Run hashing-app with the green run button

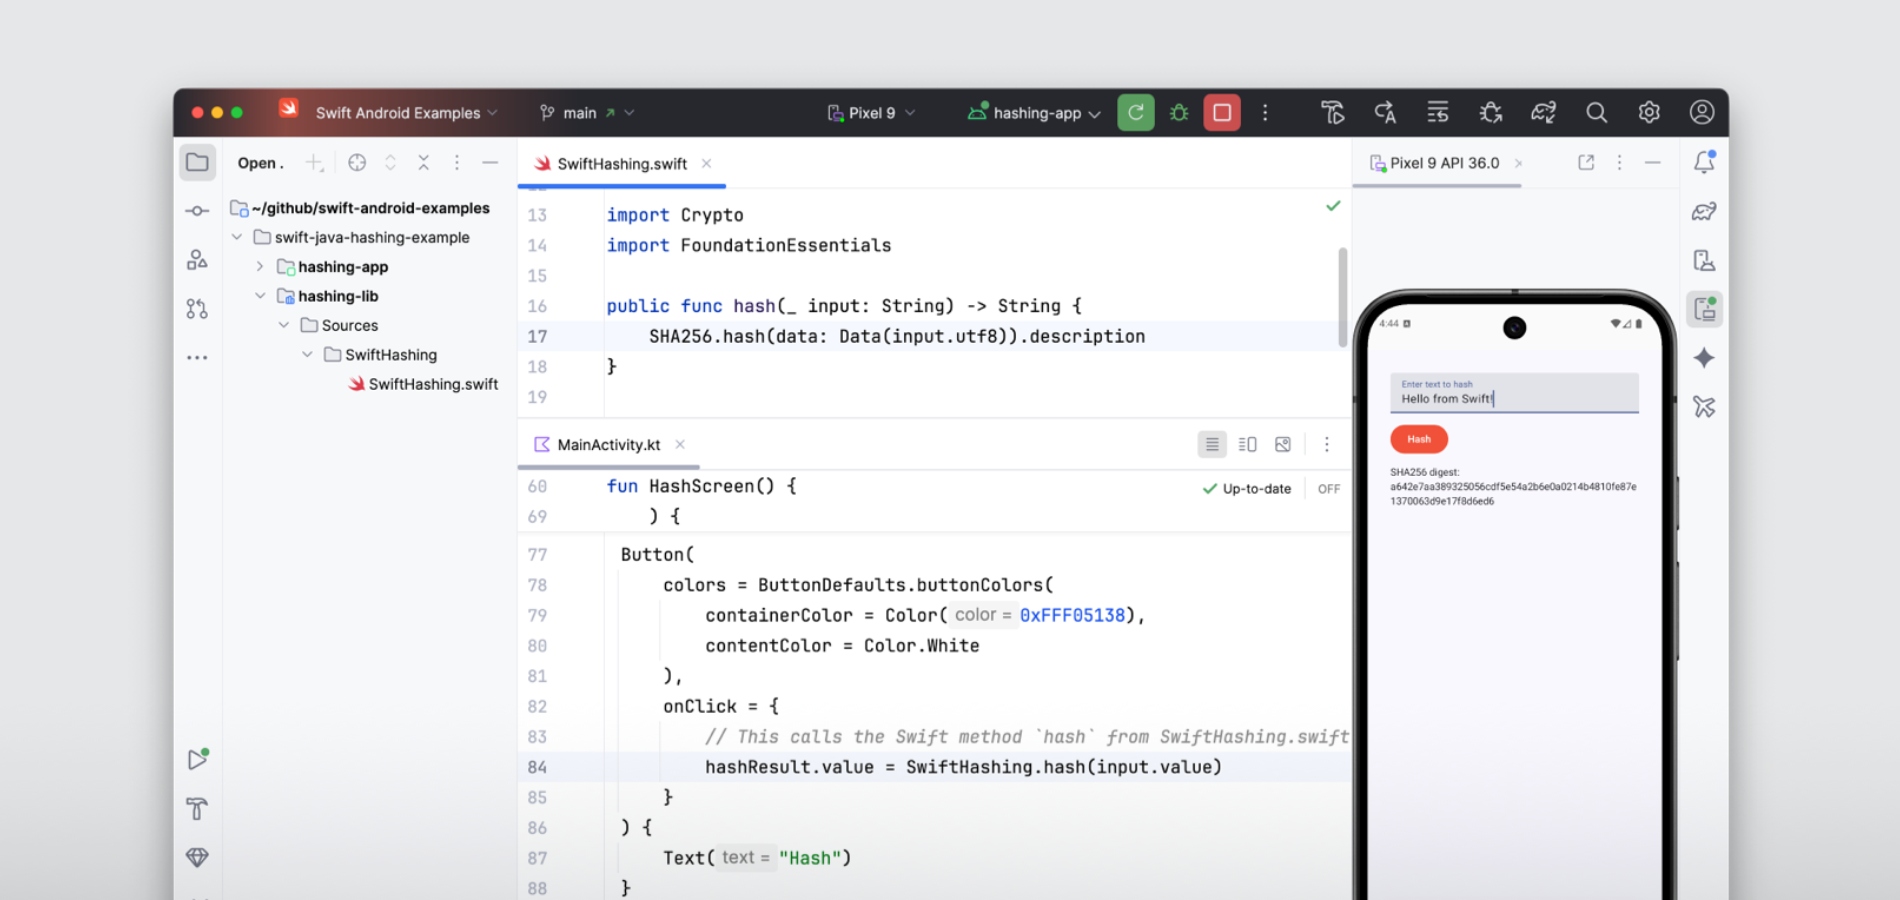1135,112
